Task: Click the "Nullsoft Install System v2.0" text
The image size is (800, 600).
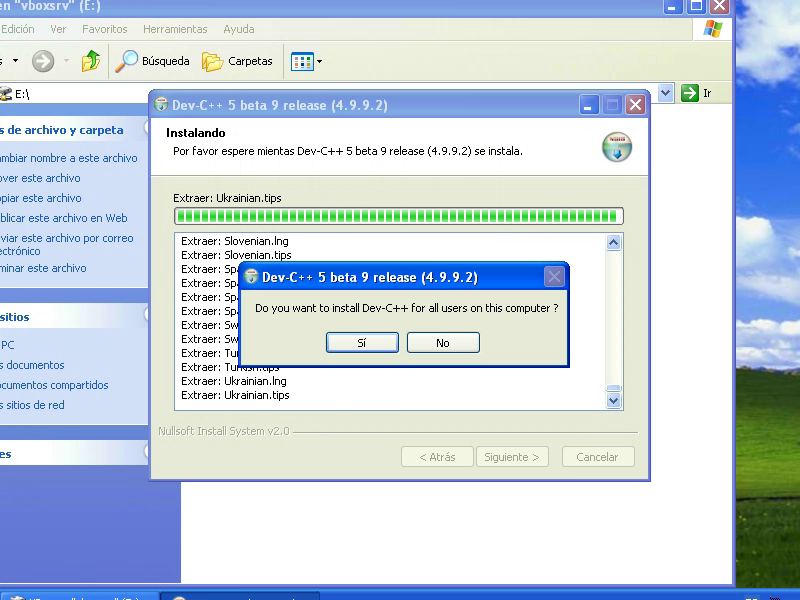Action: click(224, 431)
